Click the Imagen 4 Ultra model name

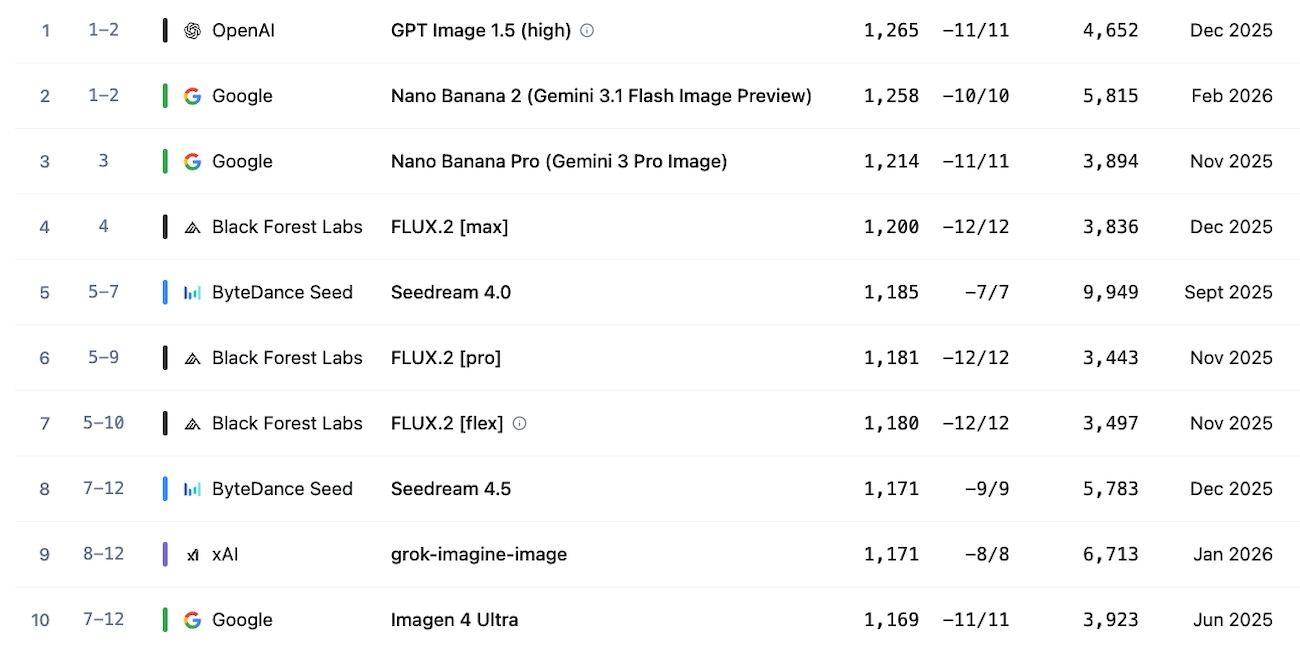tap(454, 620)
